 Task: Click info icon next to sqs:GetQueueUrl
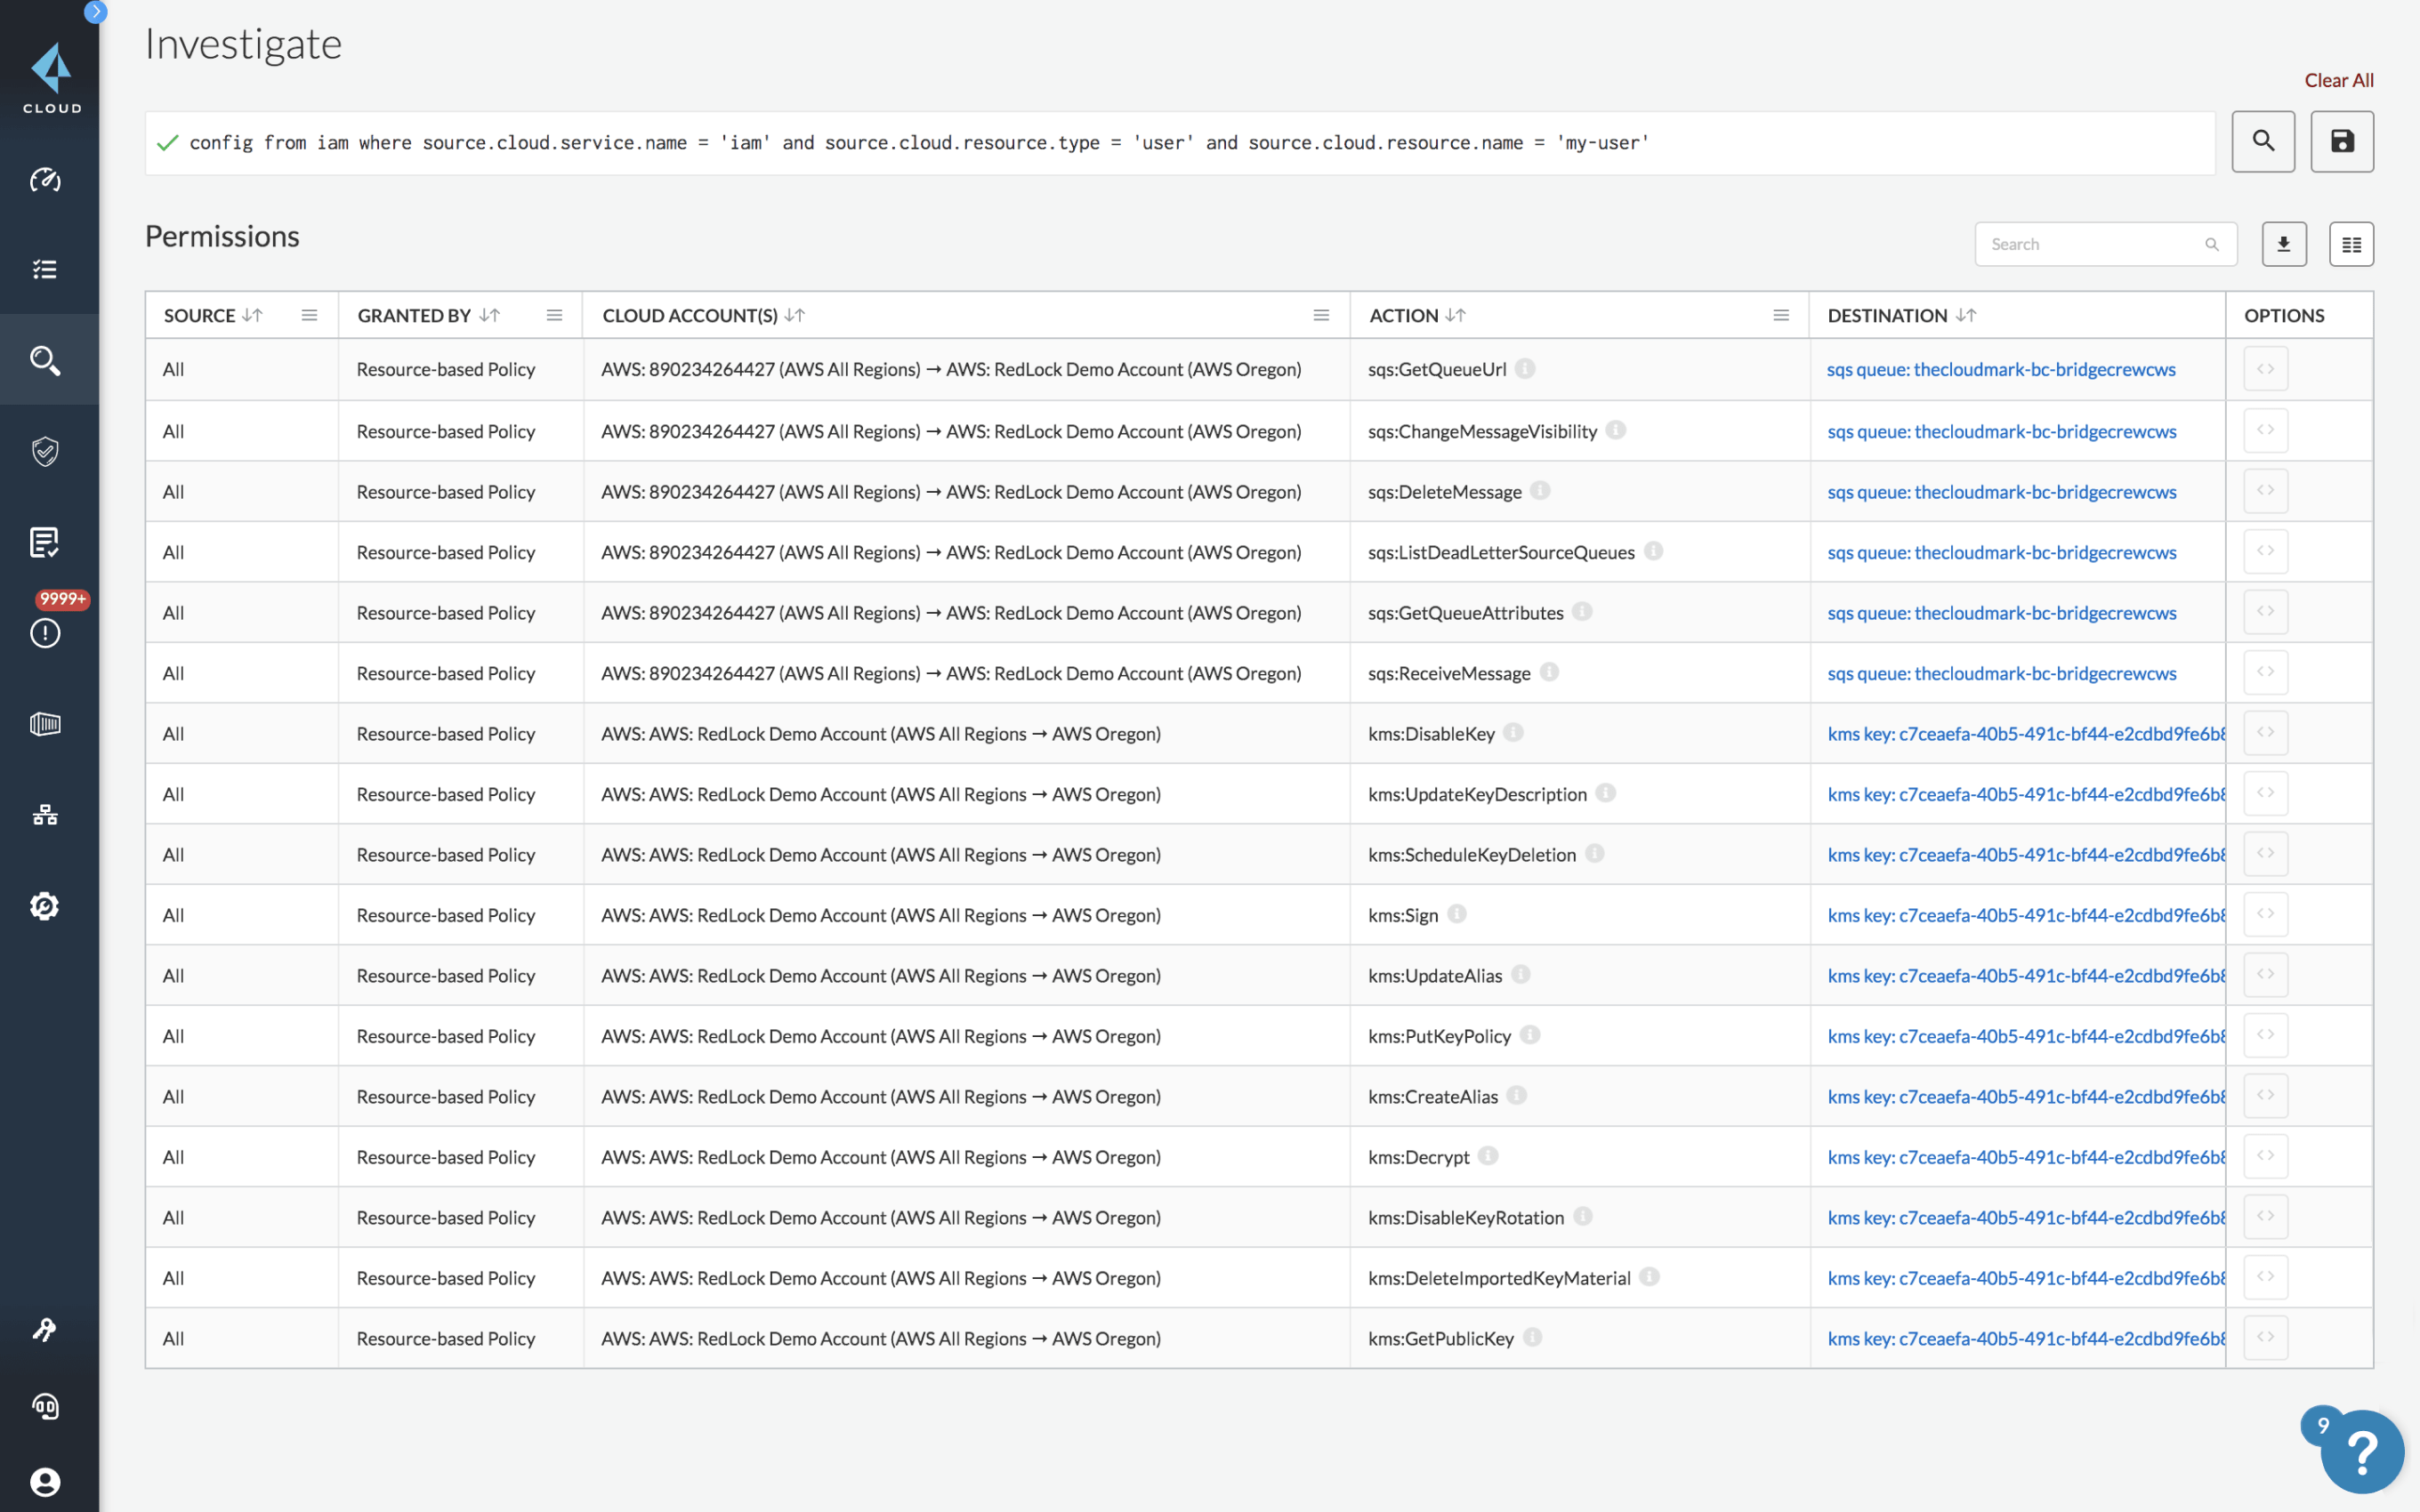point(1525,368)
